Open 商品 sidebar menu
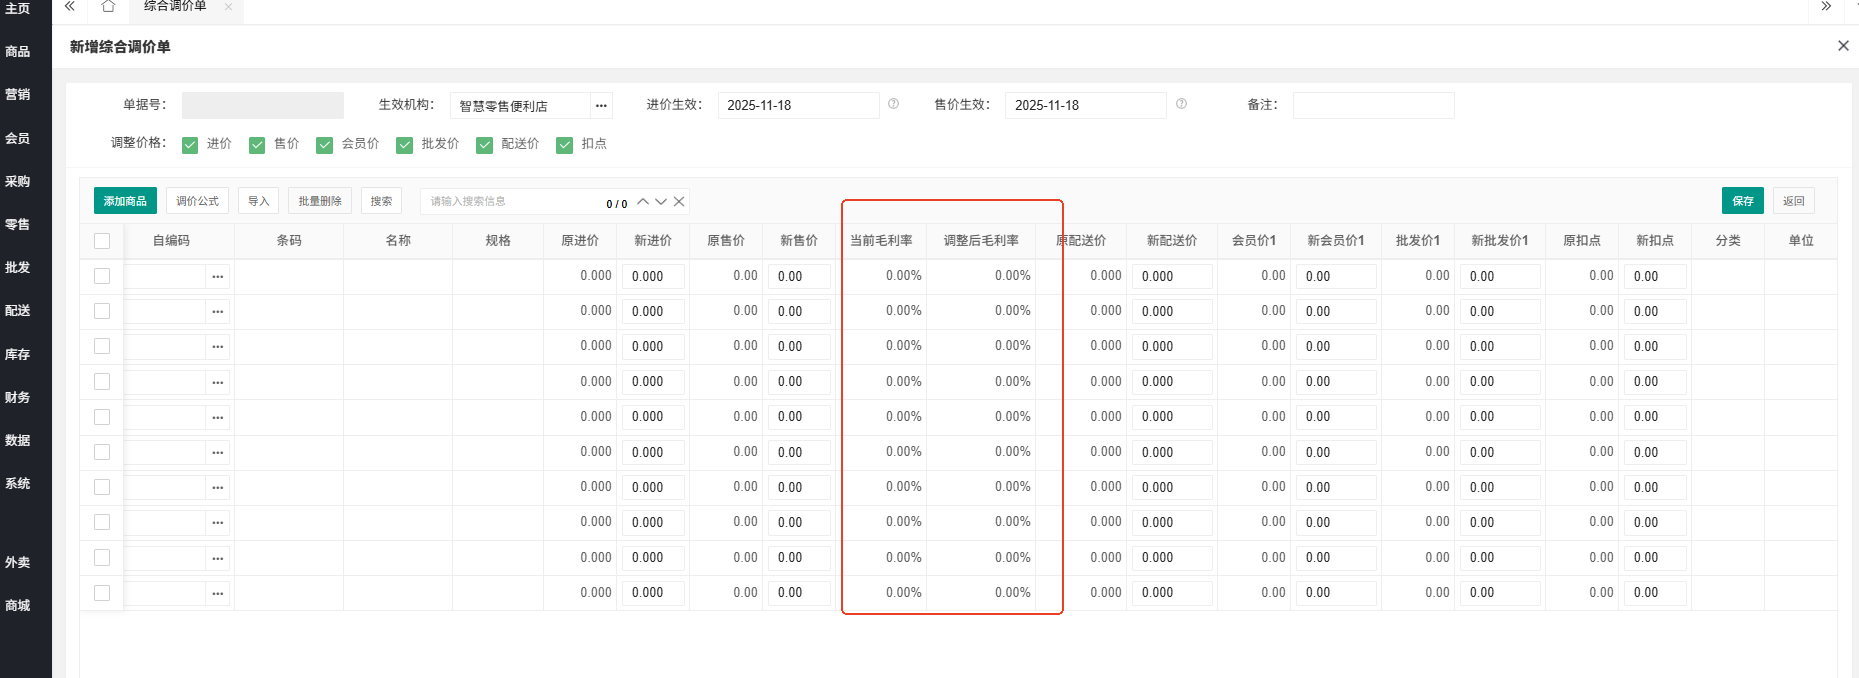This screenshot has width=1859, height=678. (17, 52)
